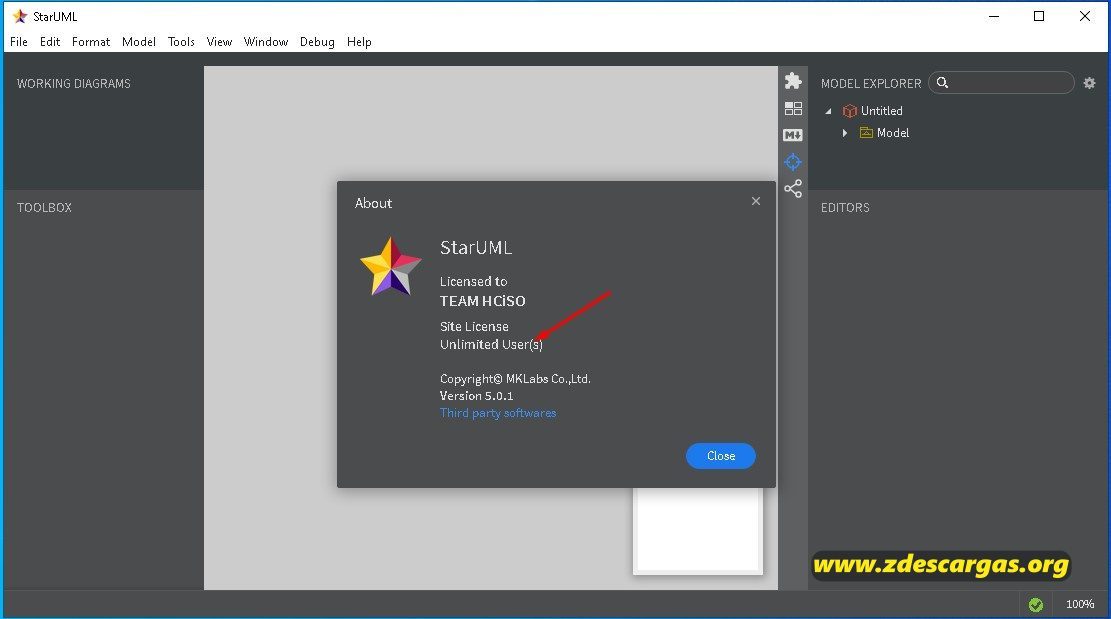This screenshot has height=619, width=1111.
Task: Open Model Explorer settings gear
Action: pyautogui.click(x=1089, y=83)
